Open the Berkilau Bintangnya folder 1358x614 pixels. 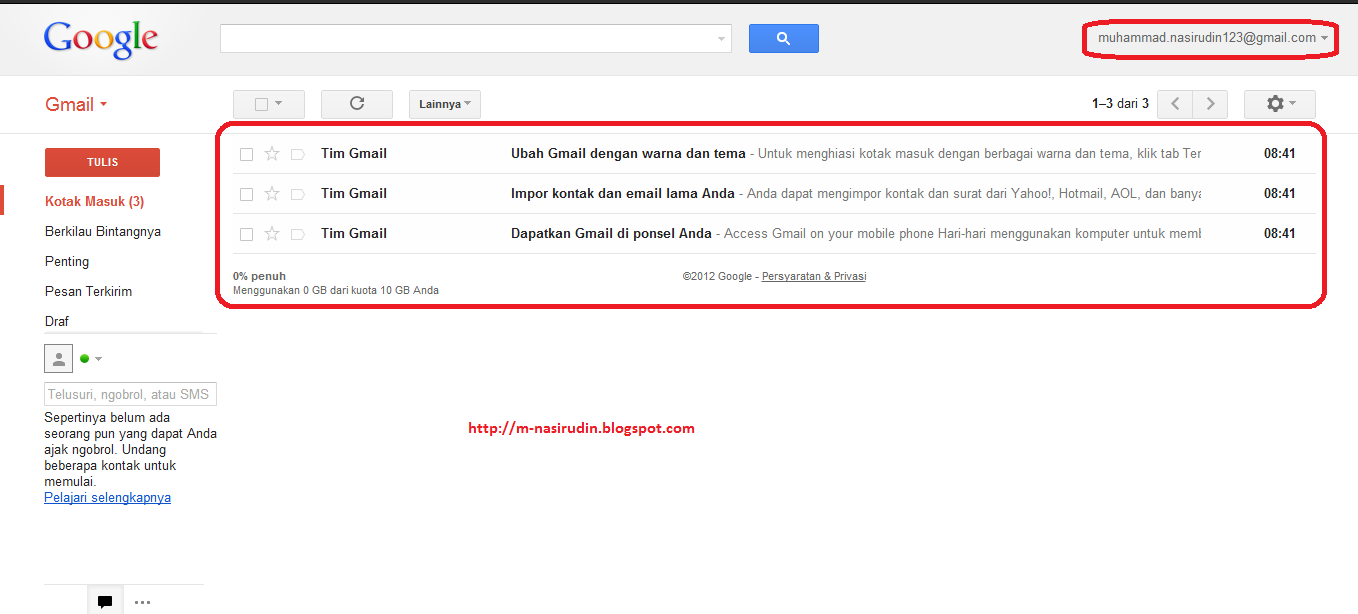(103, 231)
